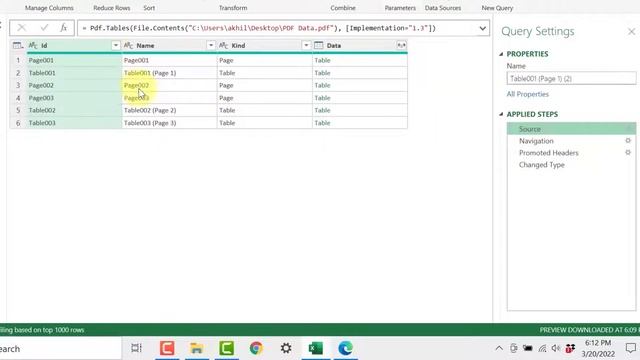This screenshot has width=640, height=360.
Task: Select the Data column header
Action: tap(360, 45)
